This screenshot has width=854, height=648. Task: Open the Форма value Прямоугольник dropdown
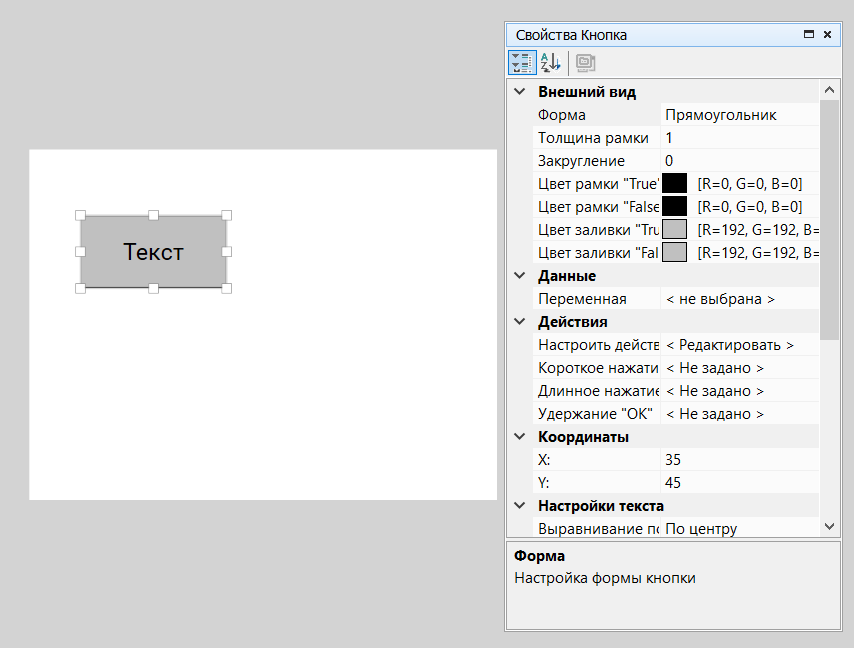[739, 115]
